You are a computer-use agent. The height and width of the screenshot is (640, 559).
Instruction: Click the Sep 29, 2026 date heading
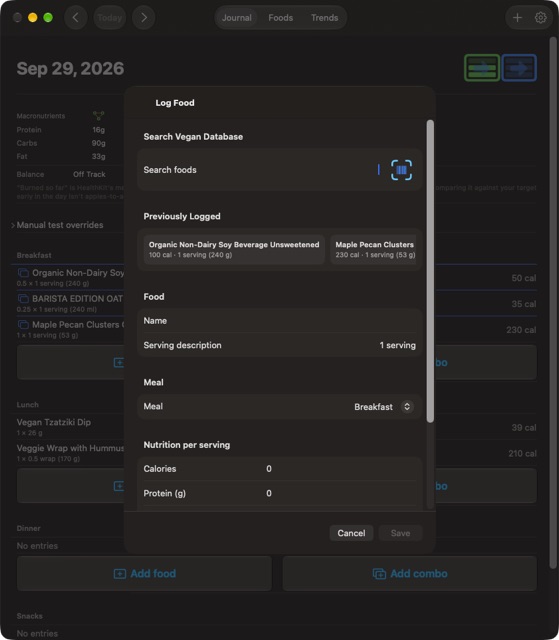[70, 69]
